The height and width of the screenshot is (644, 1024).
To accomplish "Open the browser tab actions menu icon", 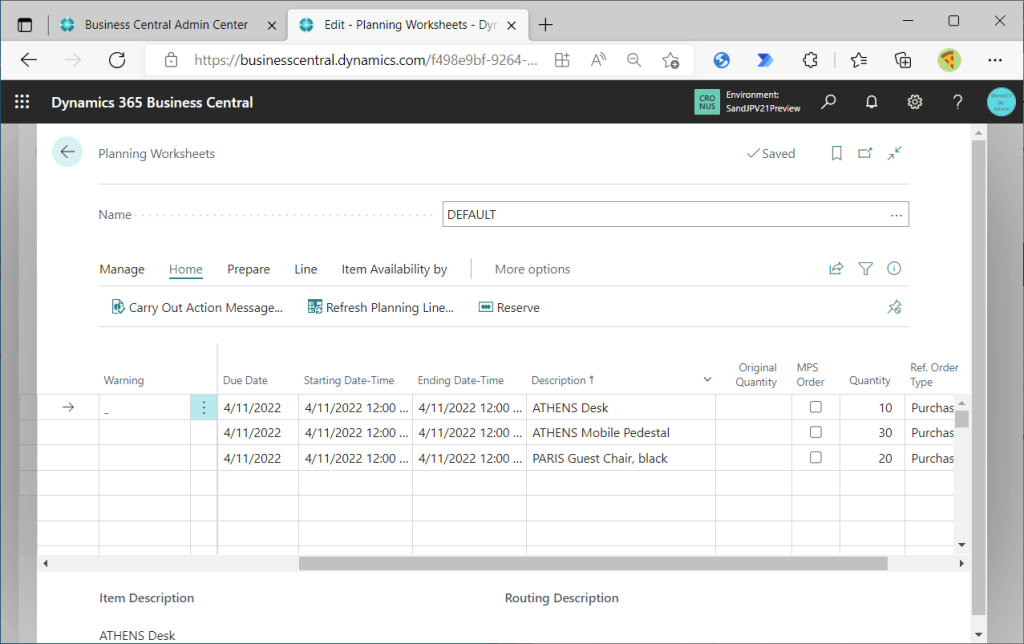I will point(25,25).
